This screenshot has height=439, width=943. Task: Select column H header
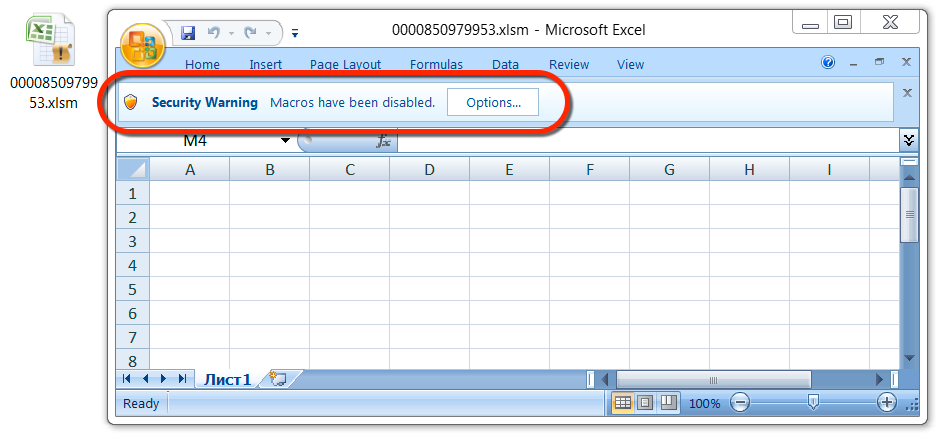pos(749,170)
